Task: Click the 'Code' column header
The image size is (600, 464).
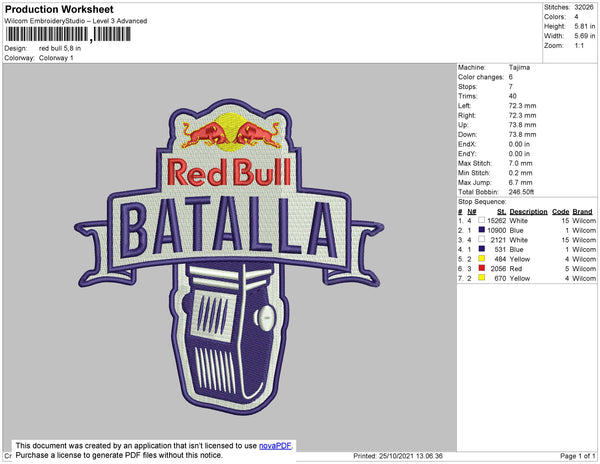Action: point(561,212)
